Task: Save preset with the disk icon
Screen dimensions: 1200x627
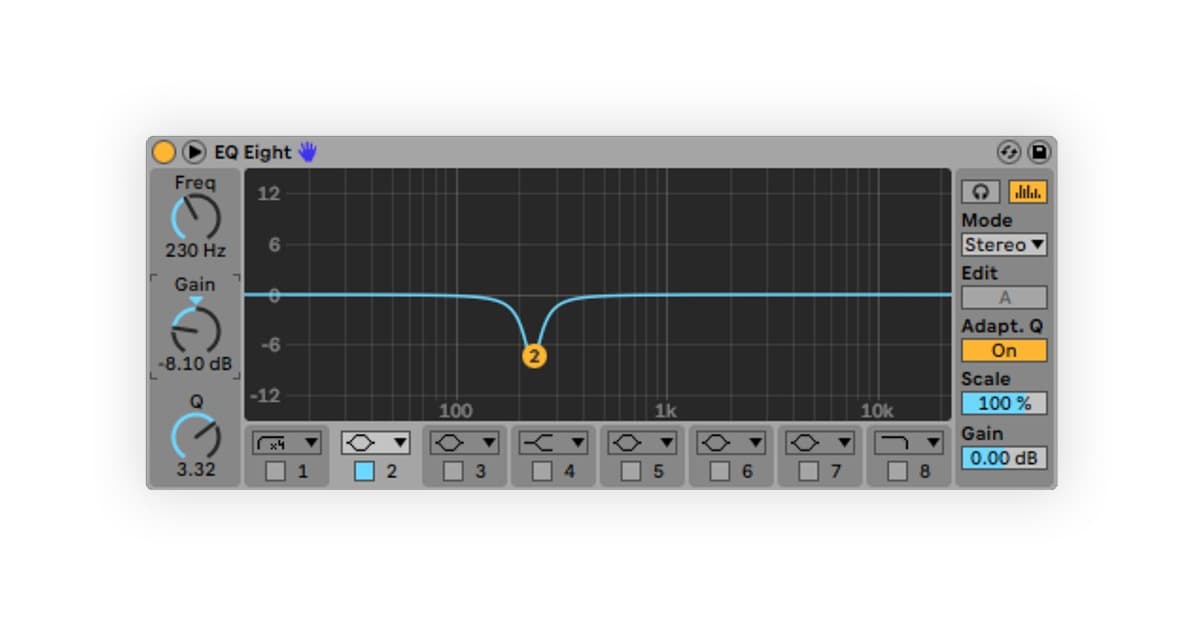Action: pyautogui.click(x=1039, y=152)
